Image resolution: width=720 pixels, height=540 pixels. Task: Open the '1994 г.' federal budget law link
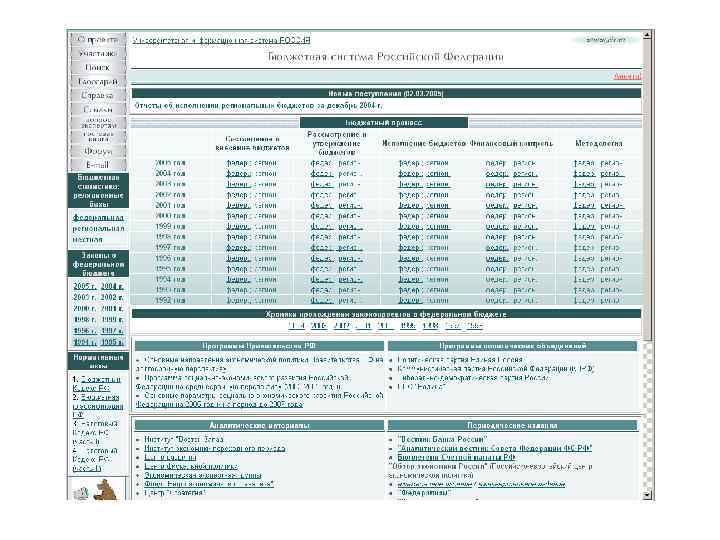84,342
